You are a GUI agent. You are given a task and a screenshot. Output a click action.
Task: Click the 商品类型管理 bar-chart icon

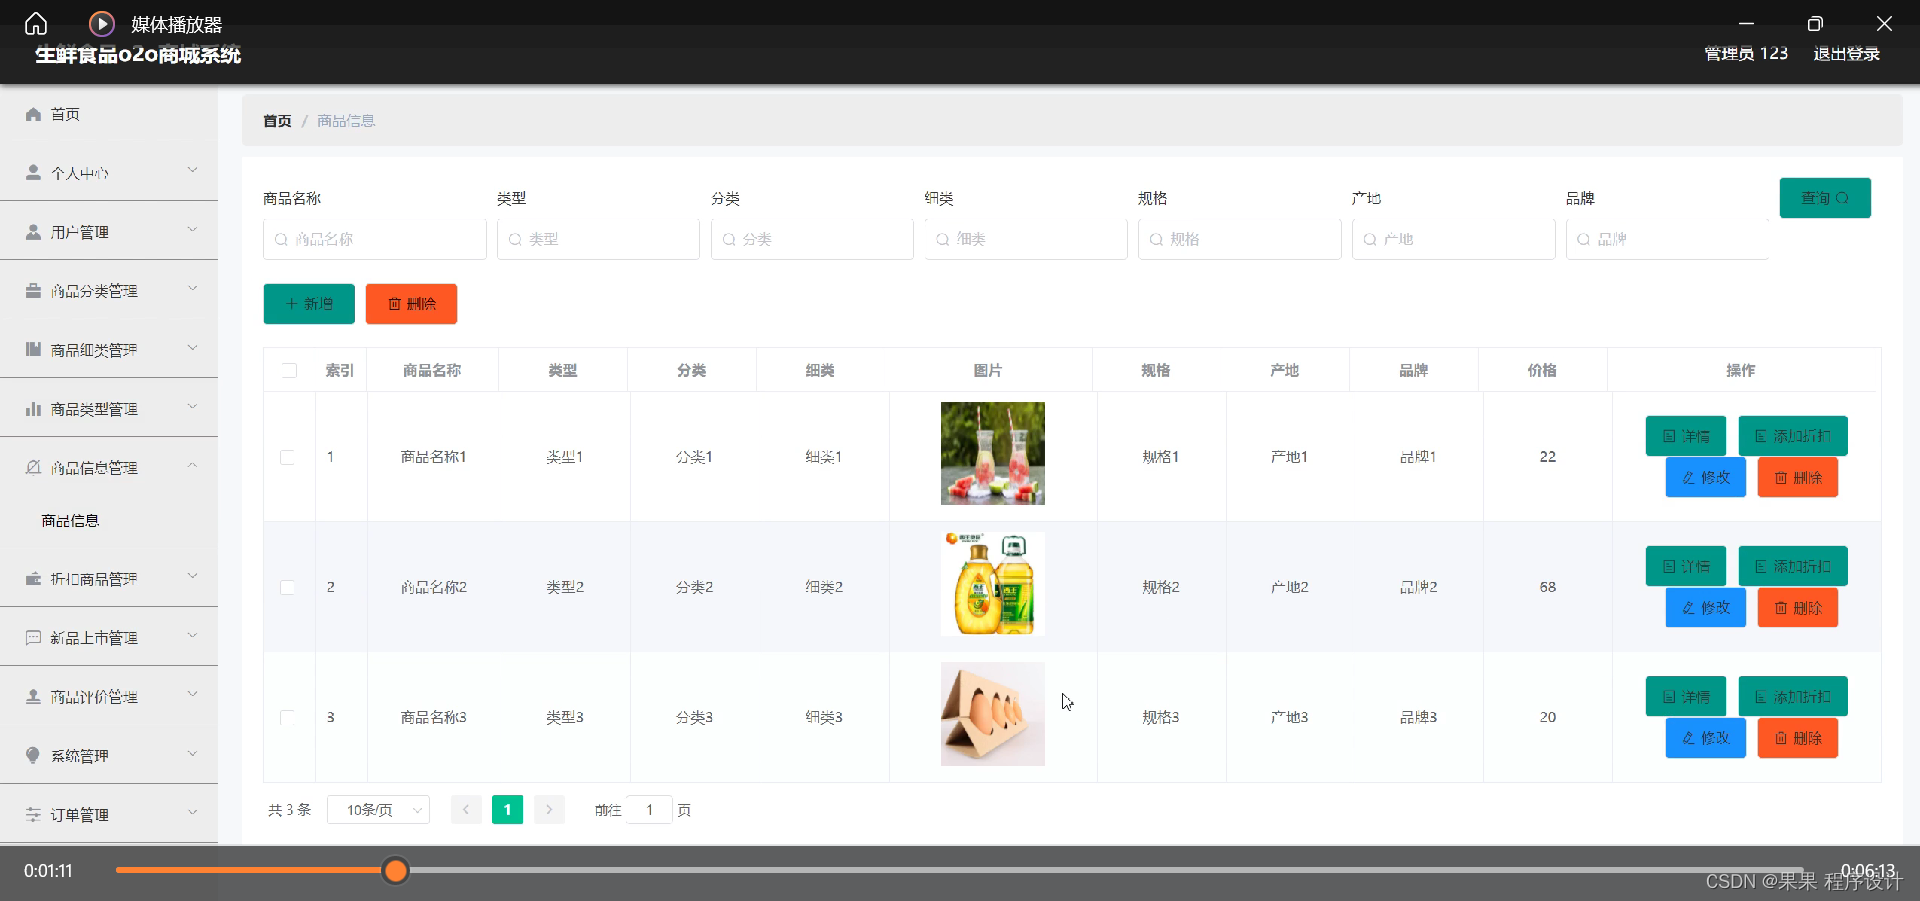pyautogui.click(x=33, y=408)
